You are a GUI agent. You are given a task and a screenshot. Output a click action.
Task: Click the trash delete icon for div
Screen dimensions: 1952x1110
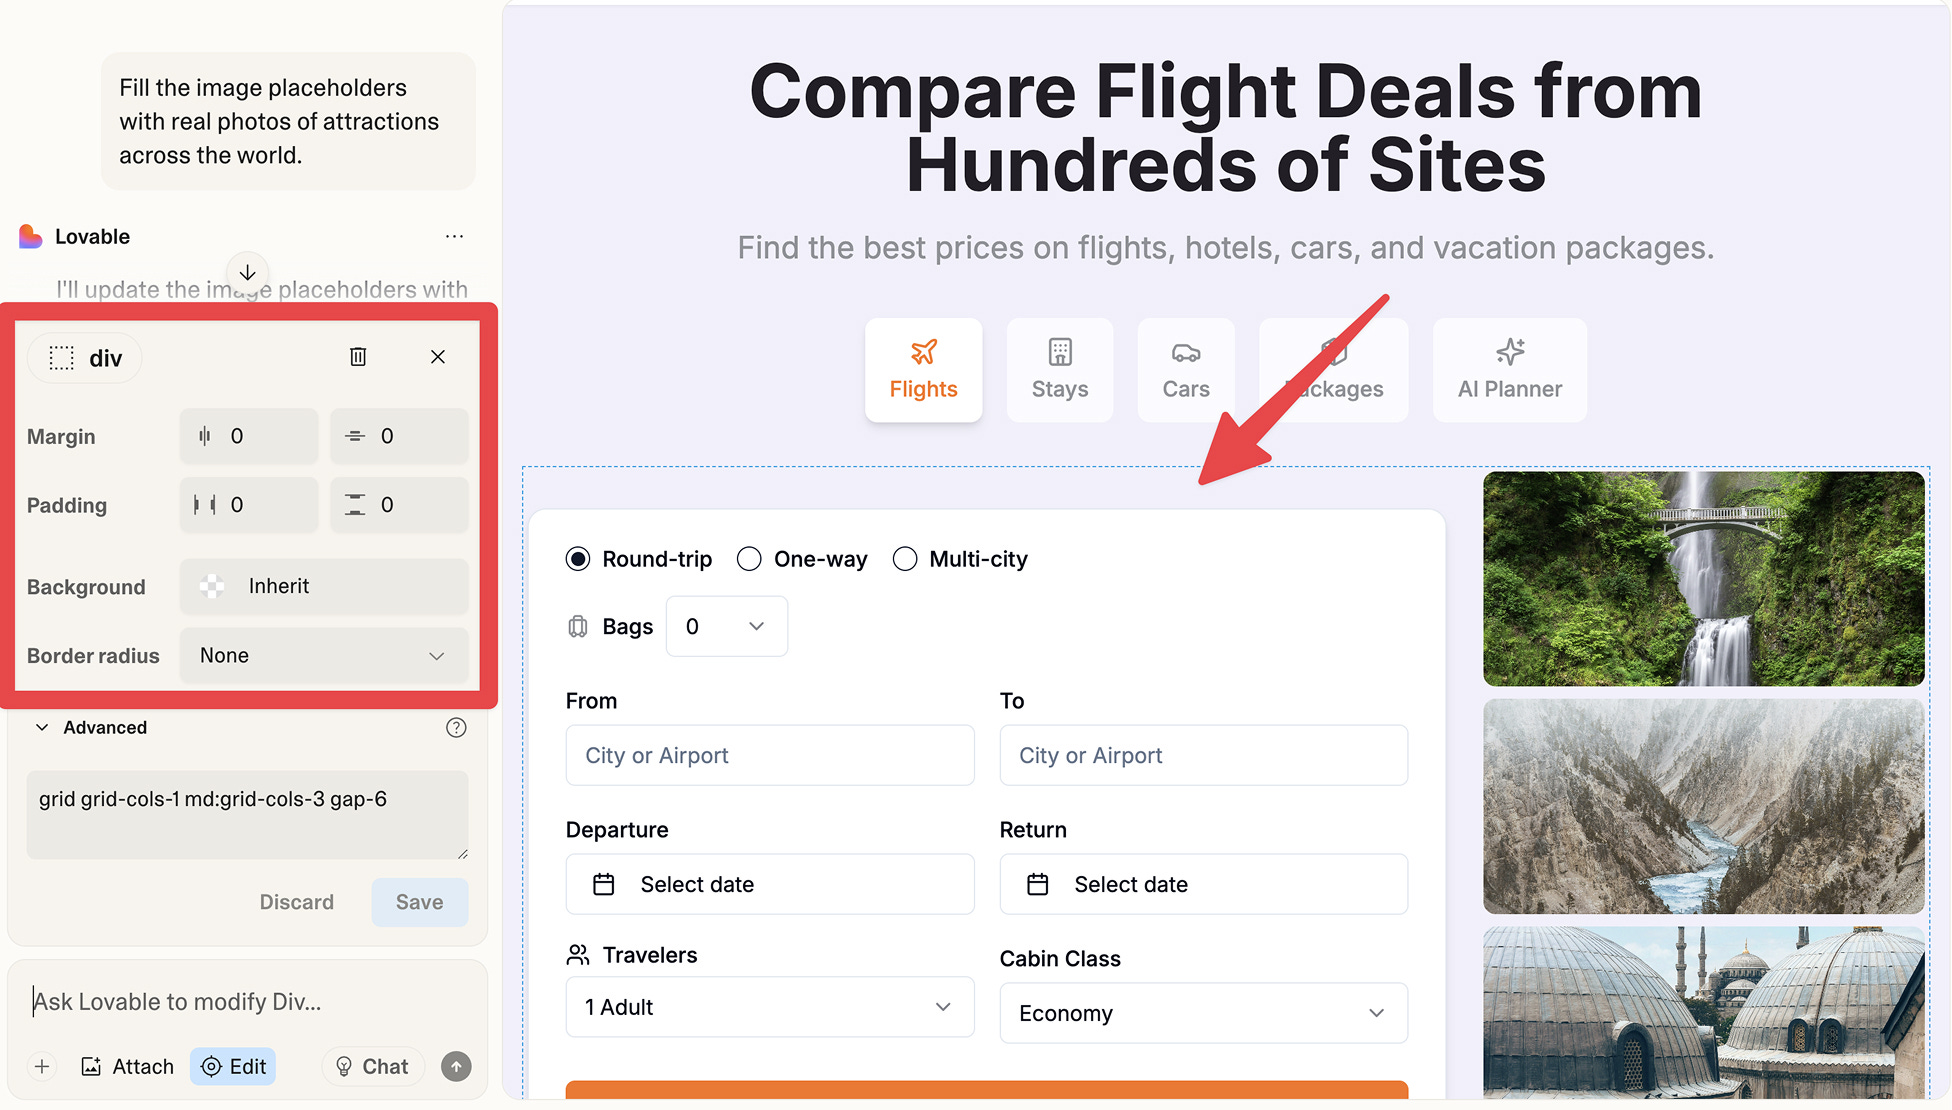click(x=358, y=357)
